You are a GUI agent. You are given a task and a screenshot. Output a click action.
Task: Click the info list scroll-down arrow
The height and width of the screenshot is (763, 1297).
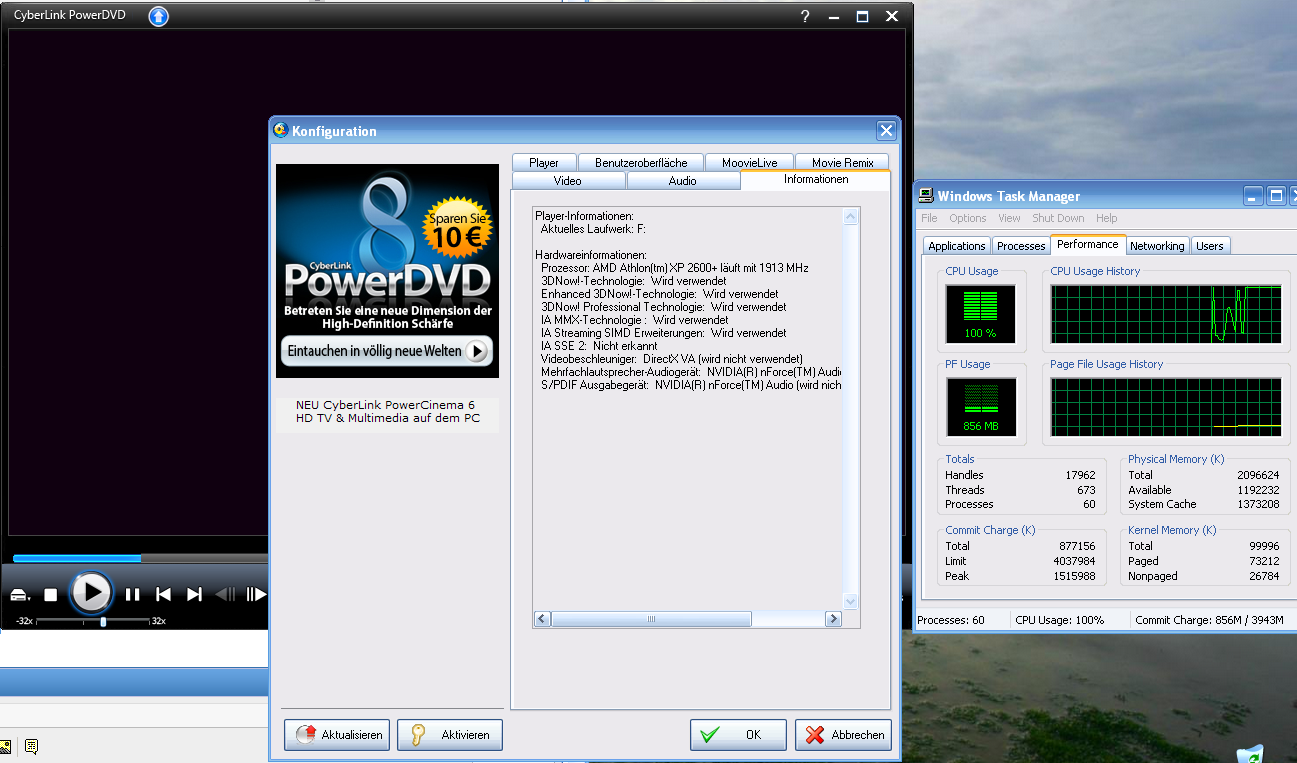[851, 601]
